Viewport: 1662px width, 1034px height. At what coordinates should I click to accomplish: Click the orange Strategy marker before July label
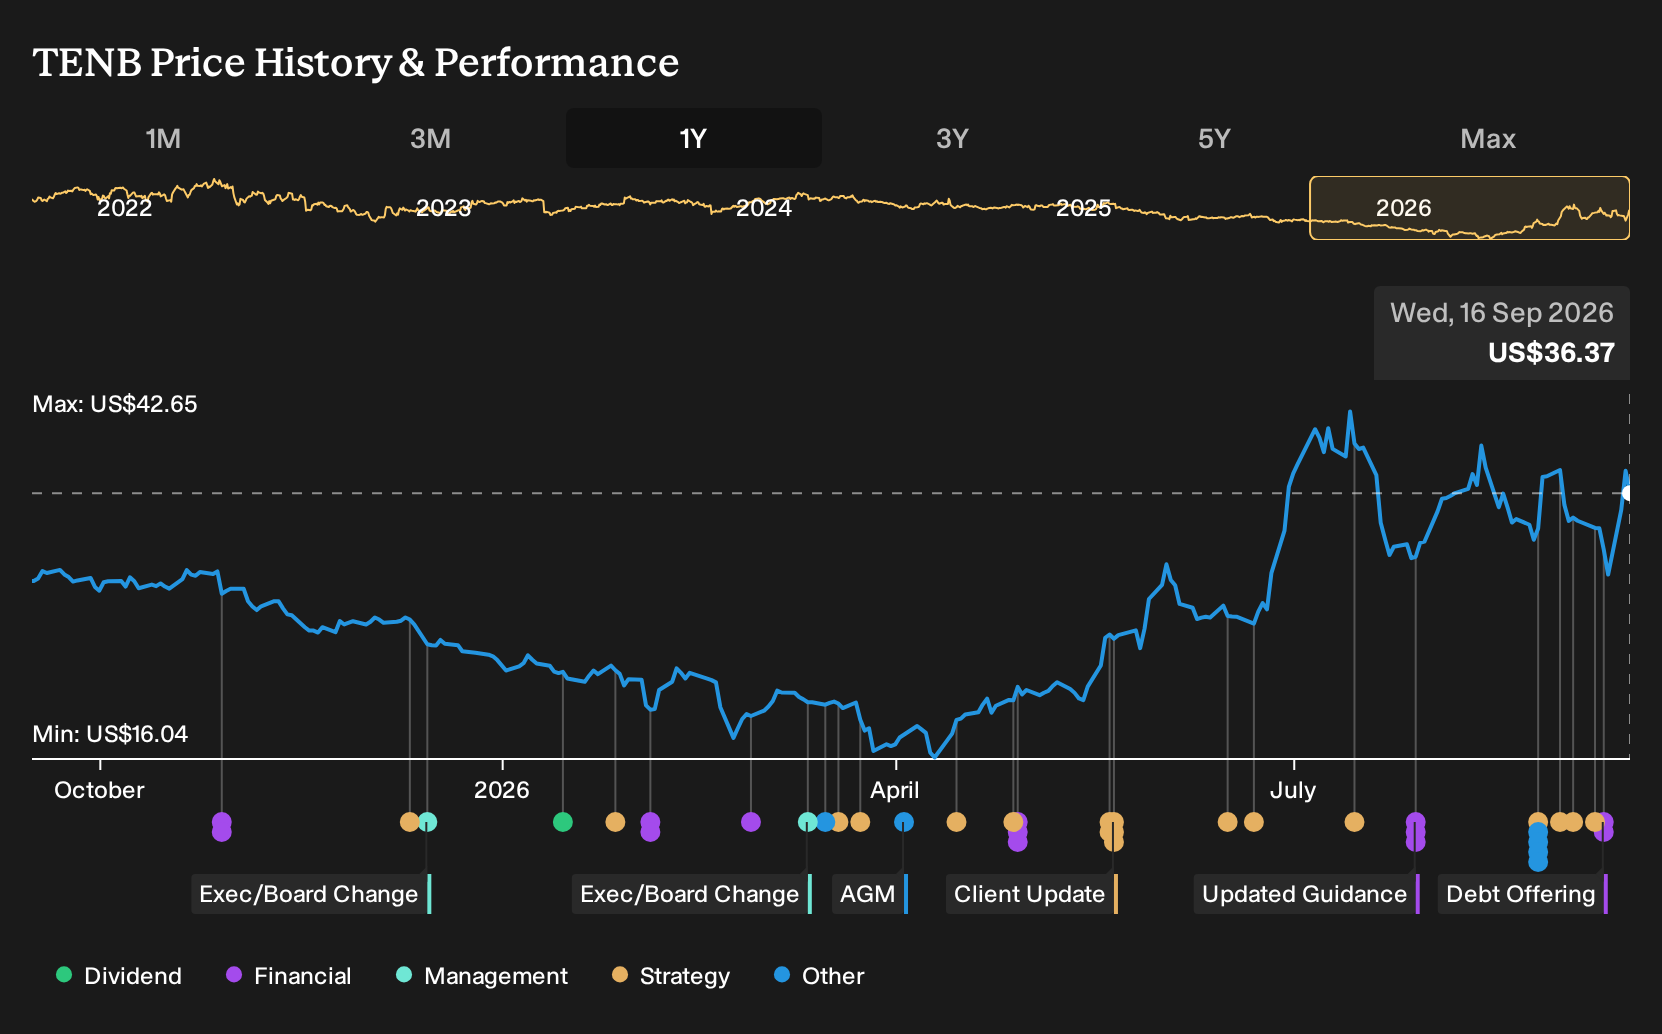coord(1254,822)
